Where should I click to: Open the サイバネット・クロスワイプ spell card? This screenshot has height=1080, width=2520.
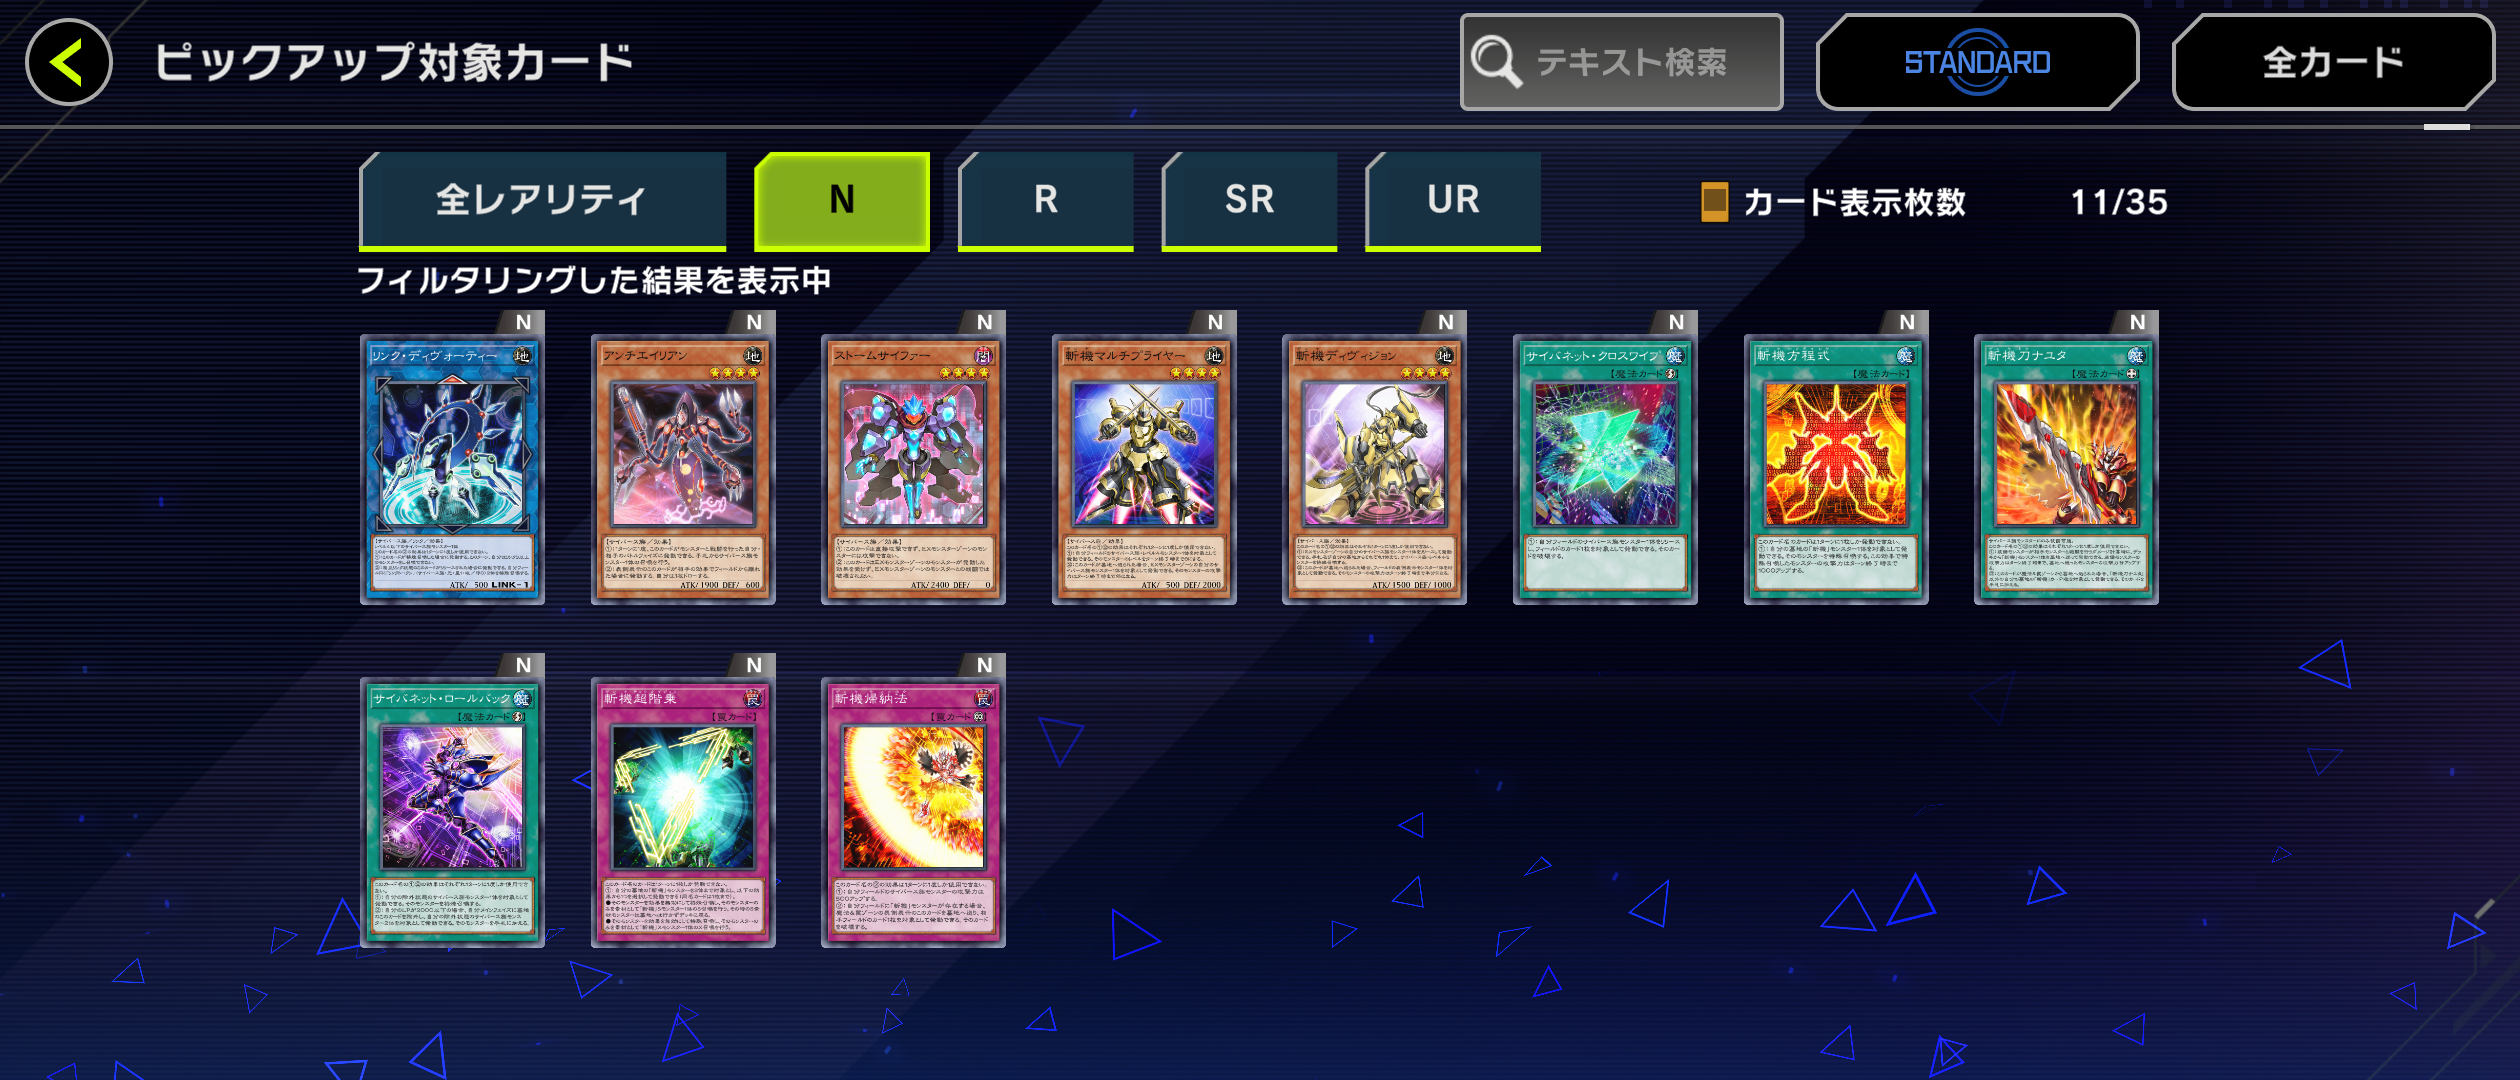(x=1605, y=469)
